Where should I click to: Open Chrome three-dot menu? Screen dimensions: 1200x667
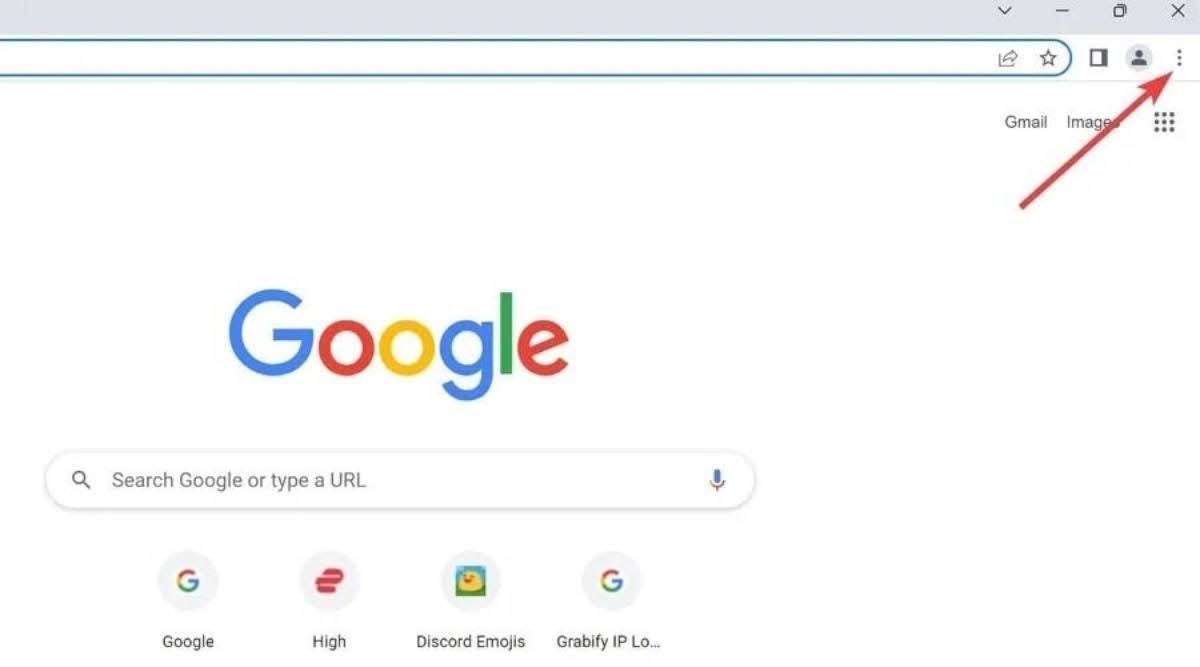(1179, 58)
